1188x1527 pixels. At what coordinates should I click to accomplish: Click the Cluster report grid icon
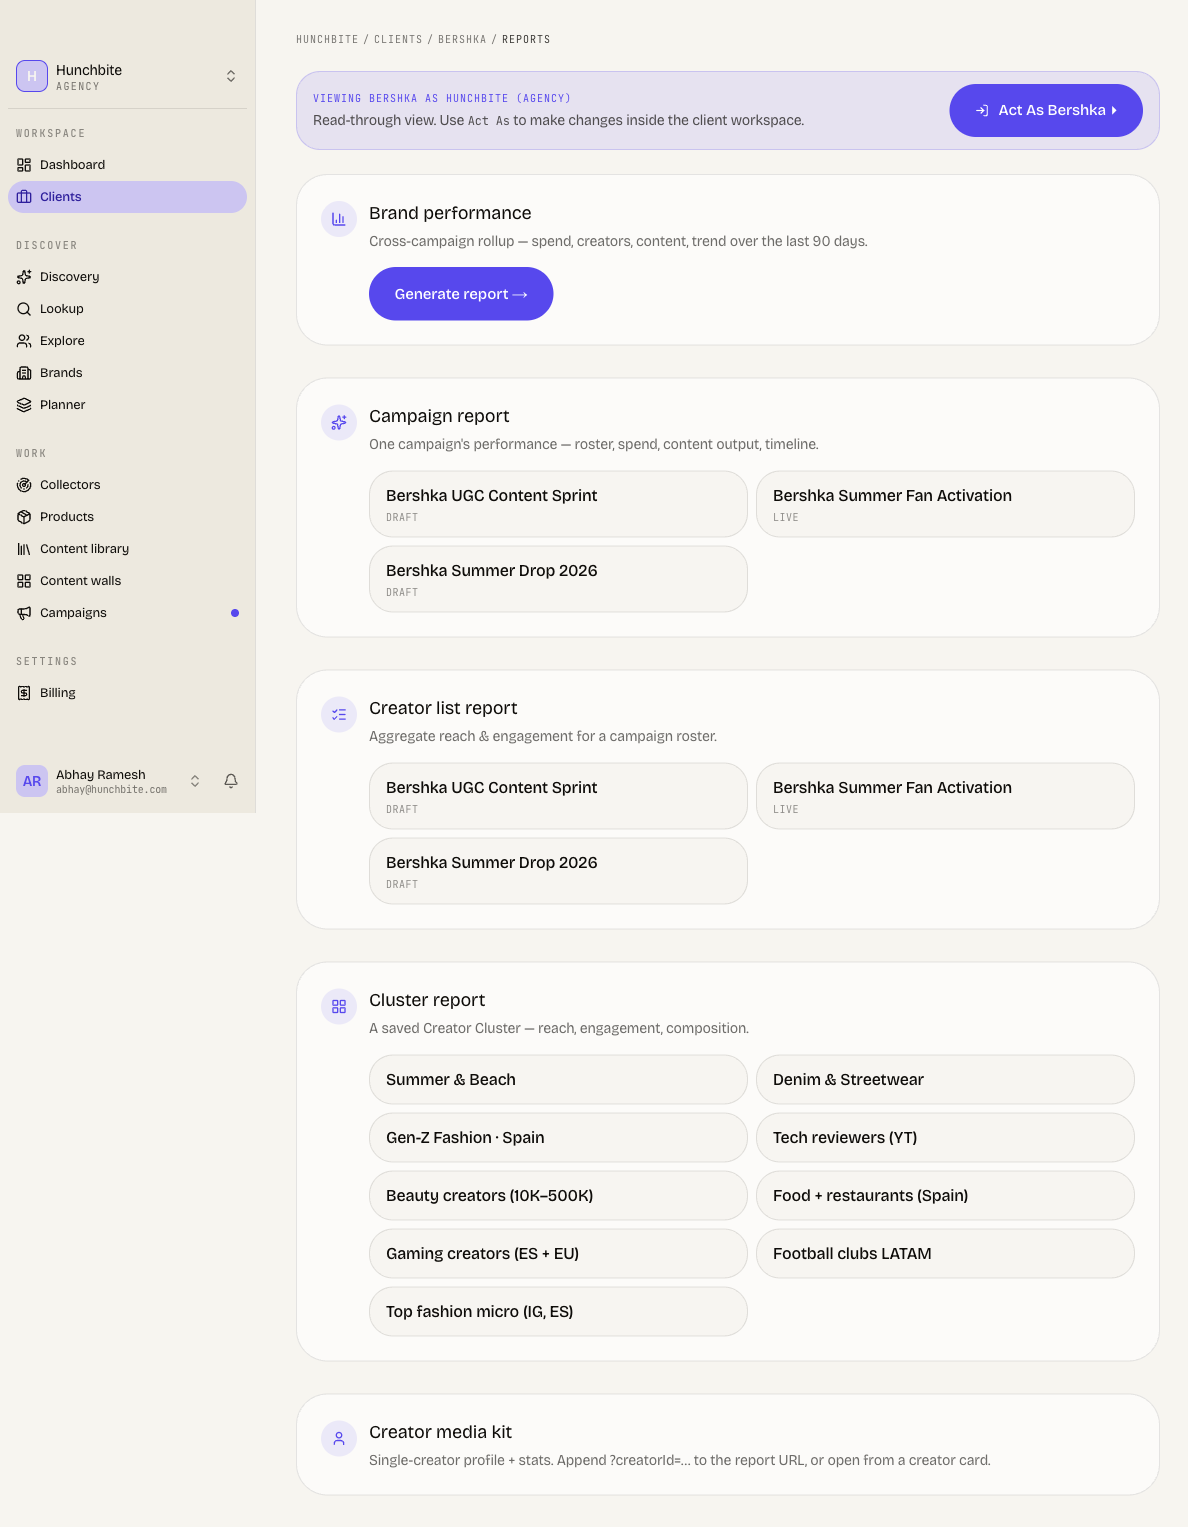pyautogui.click(x=339, y=1006)
